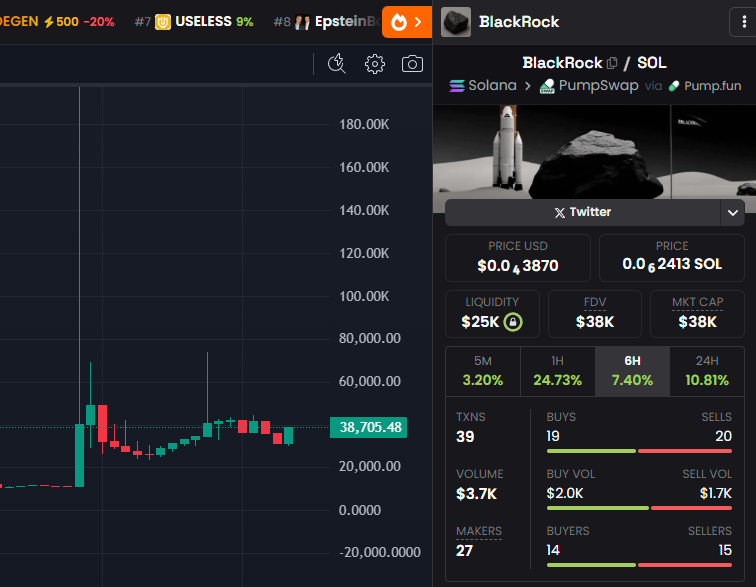The height and width of the screenshot is (587, 756).
Task: Click the buy vol versus sell vol bar
Action: click(639, 508)
